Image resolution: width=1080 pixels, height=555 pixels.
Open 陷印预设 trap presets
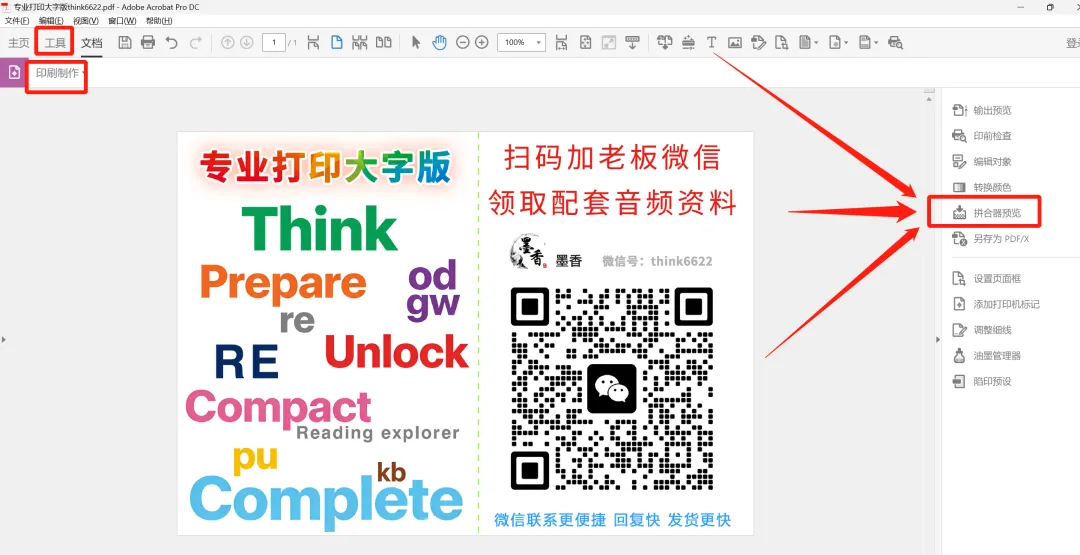point(982,381)
